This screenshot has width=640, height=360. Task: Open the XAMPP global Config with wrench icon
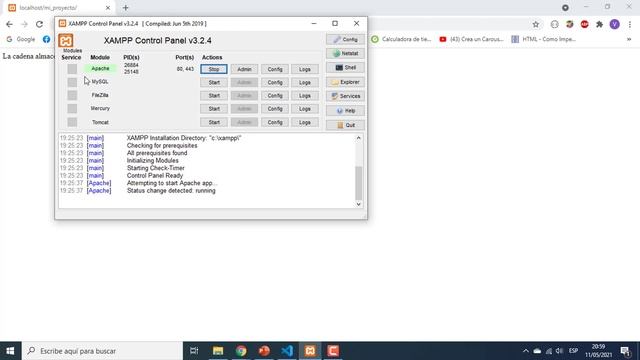pos(345,40)
